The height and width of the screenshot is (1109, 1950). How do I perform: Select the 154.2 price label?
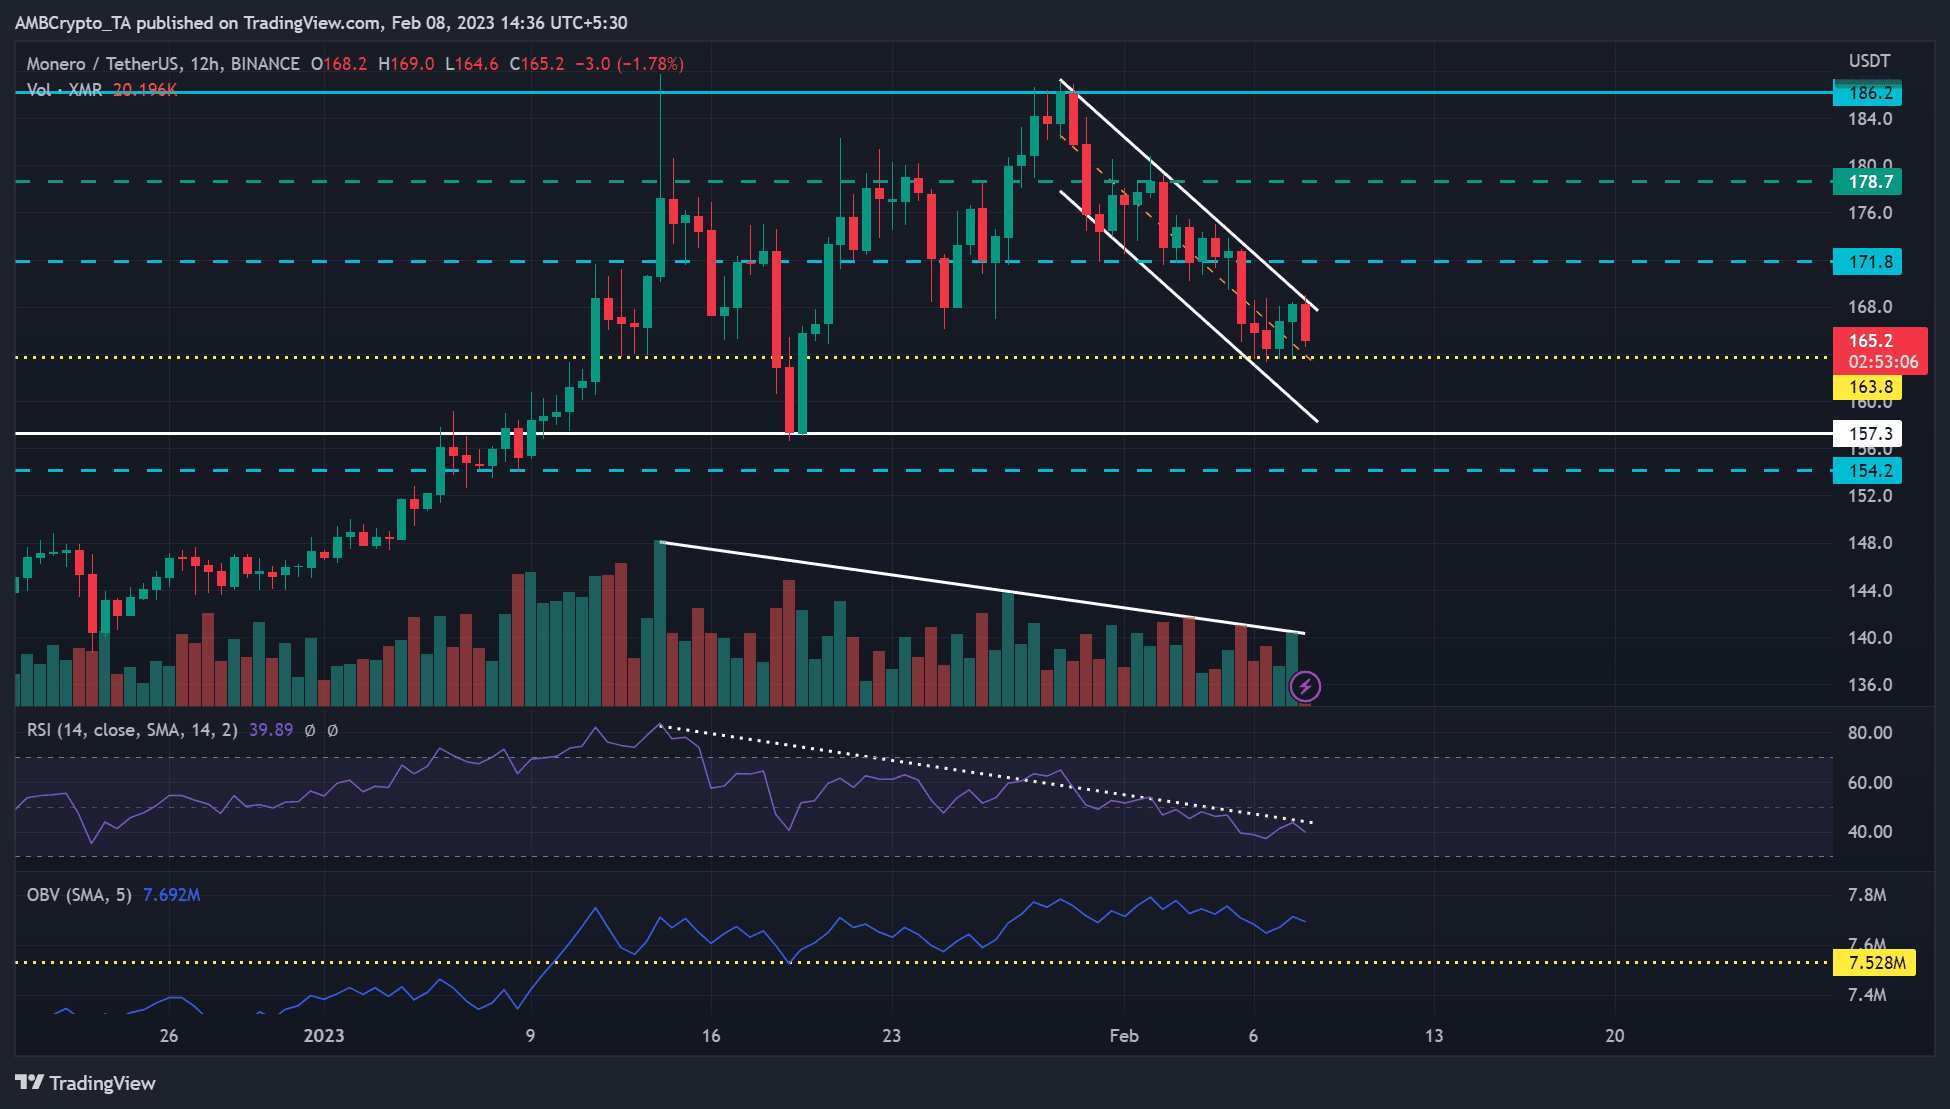pyautogui.click(x=1867, y=471)
